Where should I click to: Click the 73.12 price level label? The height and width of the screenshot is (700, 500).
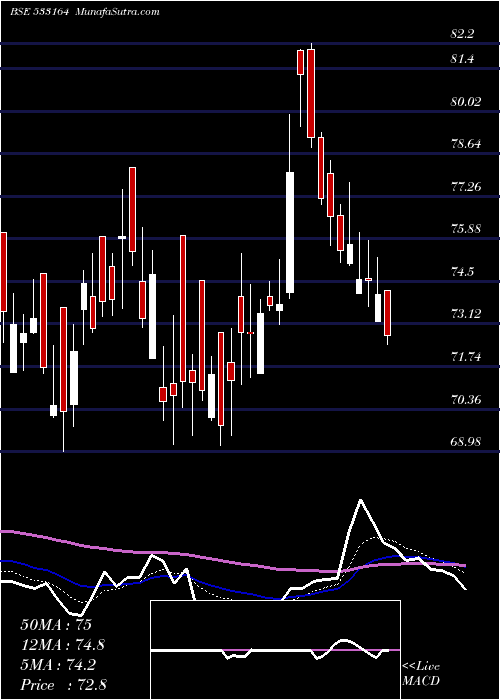(466, 314)
